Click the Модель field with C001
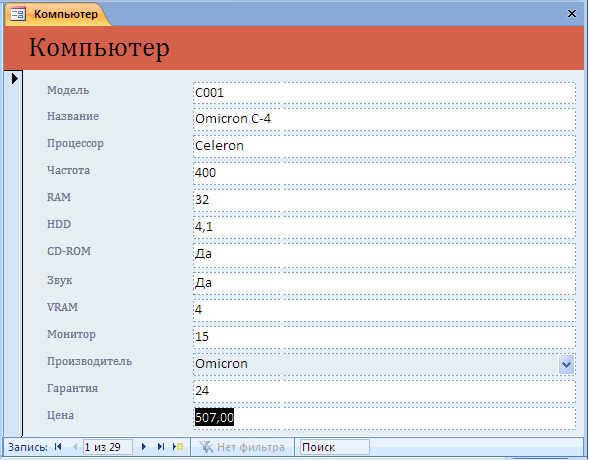 384,93
